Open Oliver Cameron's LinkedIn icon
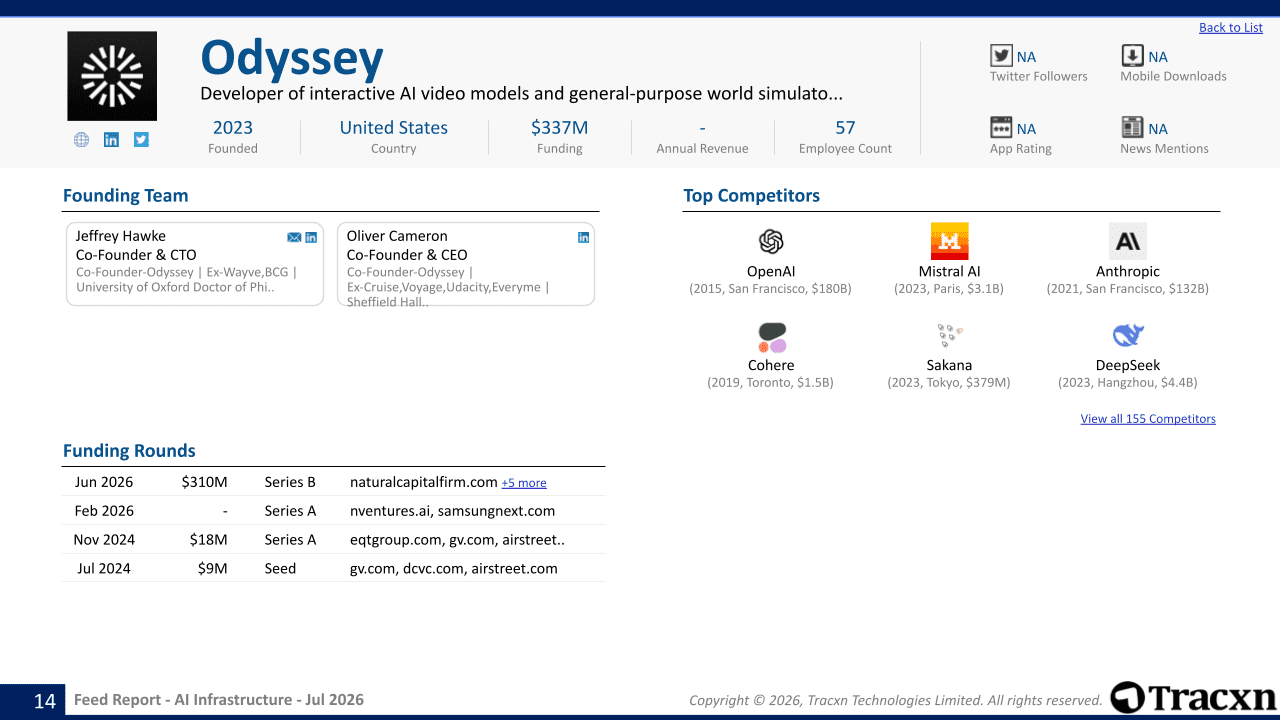The width and height of the screenshot is (1280, 720). pos(584,237)
